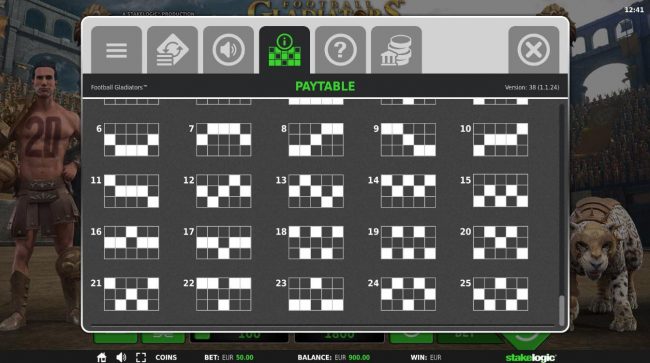650x363 pixels.
Task: Click the paytable scrollbar thumb
Action: click(562, 310)
